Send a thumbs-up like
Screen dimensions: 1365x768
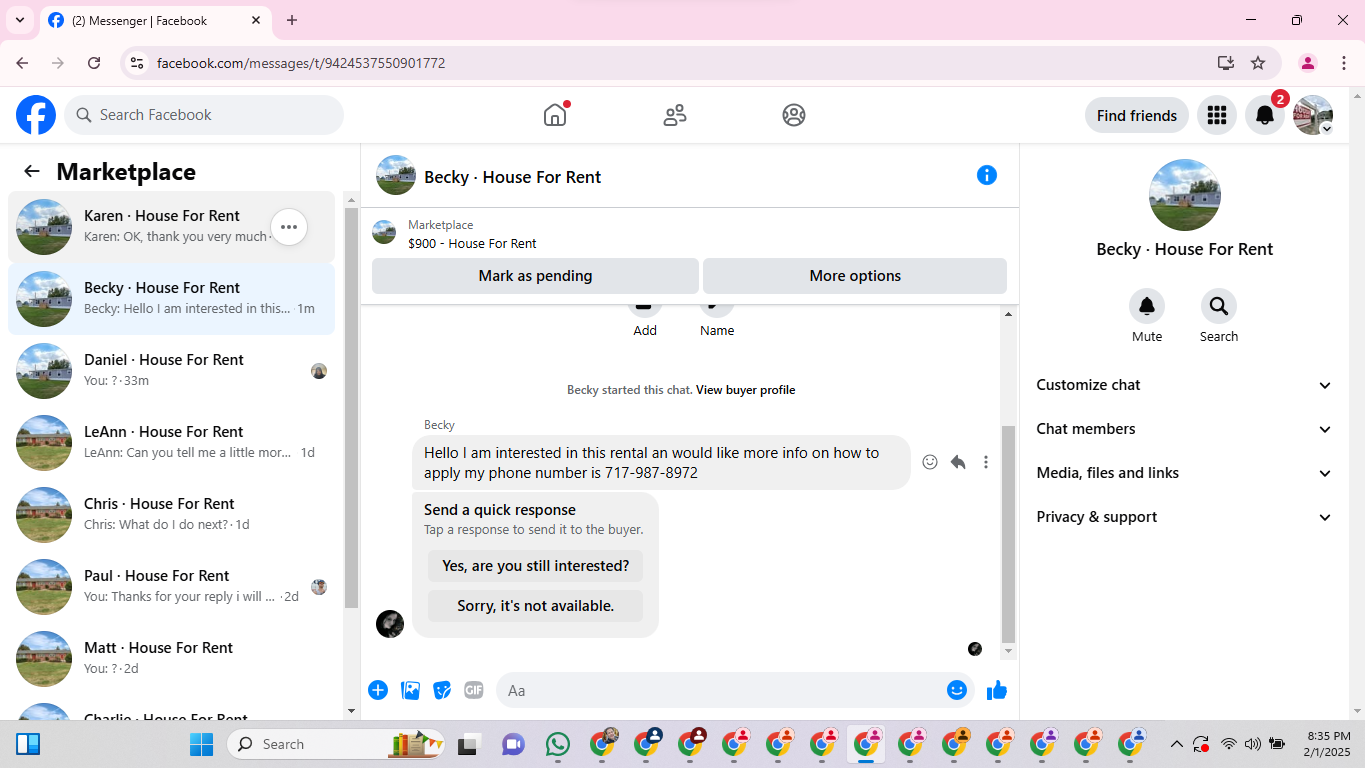click(x=997, y=690)
